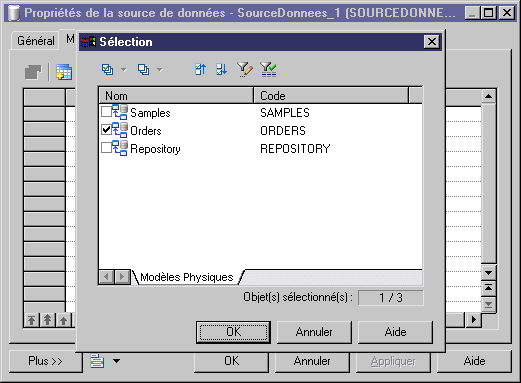Image resolution: width=521 pixels, height=383 pixels.
Task: Click the Select All icon in Sélection toolbar
Action: (x=107, y=69)
